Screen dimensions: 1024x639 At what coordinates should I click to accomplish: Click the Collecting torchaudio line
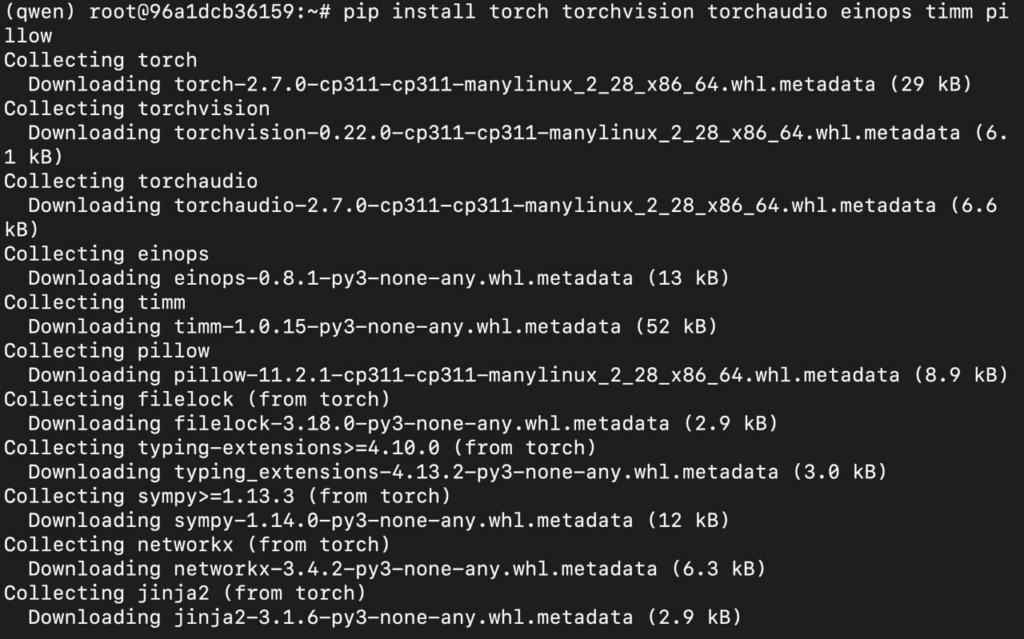[x=131, y=181]
